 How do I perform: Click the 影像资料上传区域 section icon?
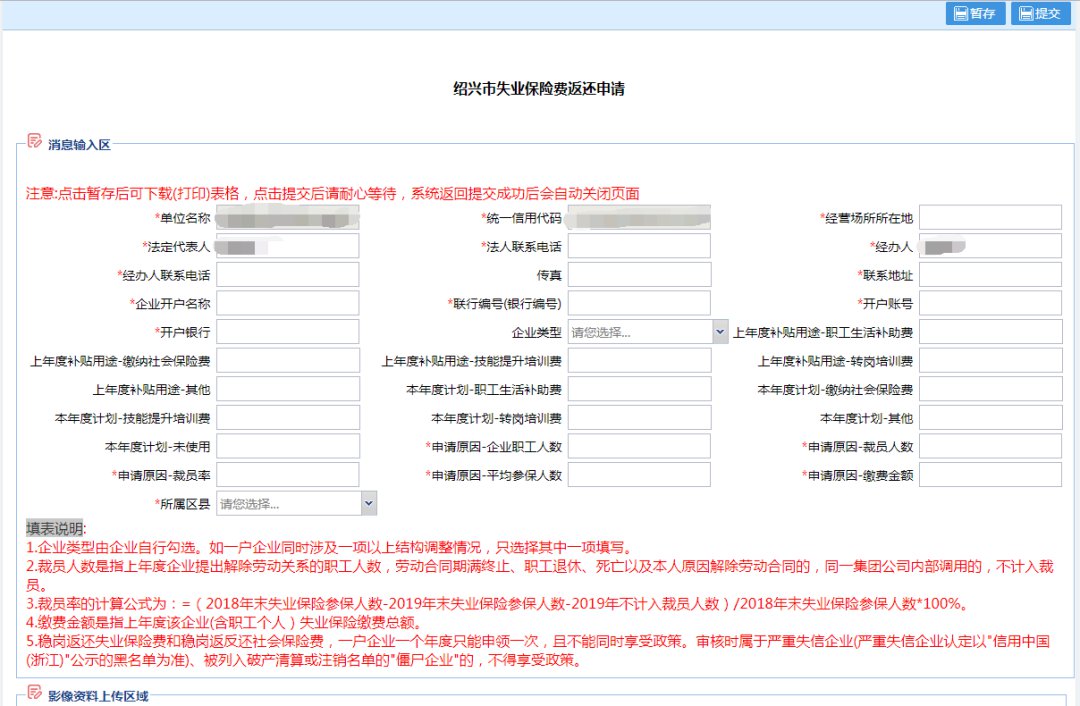pyautogui.click(x=35, y=693)
